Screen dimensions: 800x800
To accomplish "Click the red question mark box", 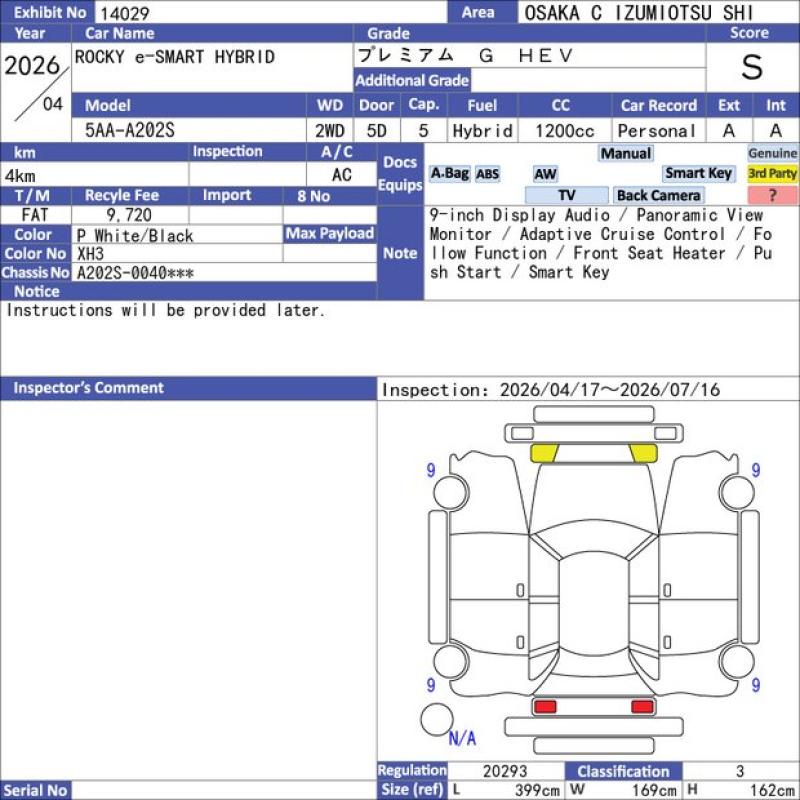I will tap(772, 195).
